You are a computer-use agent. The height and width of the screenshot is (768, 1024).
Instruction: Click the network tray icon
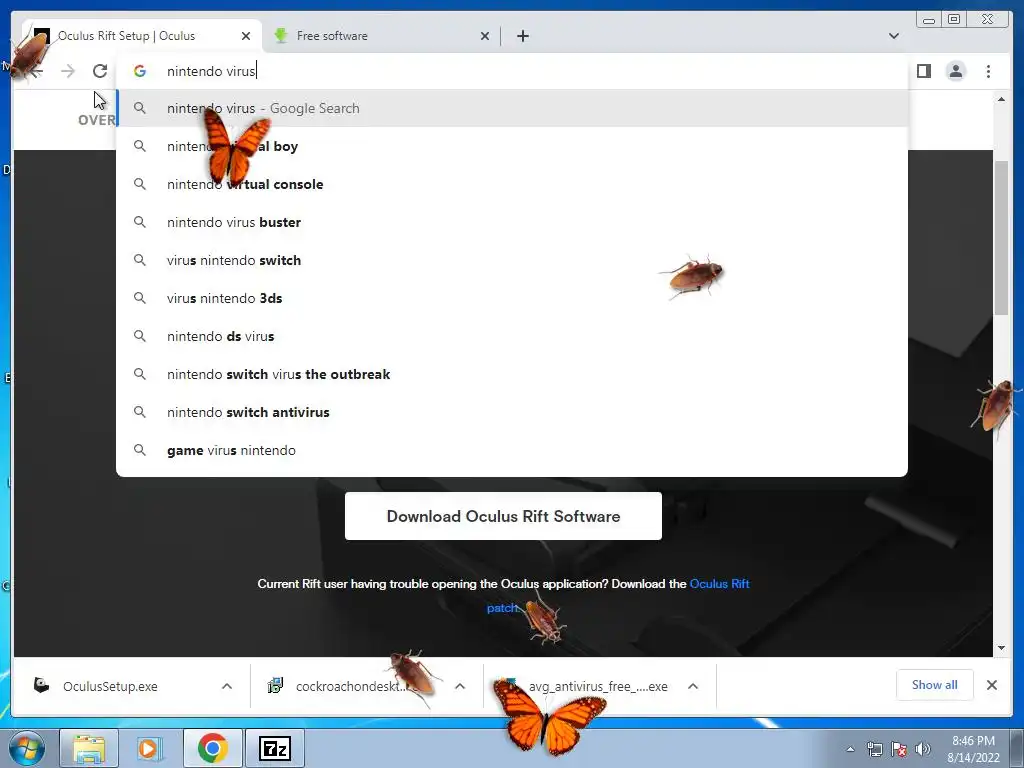tap(874, 749)
